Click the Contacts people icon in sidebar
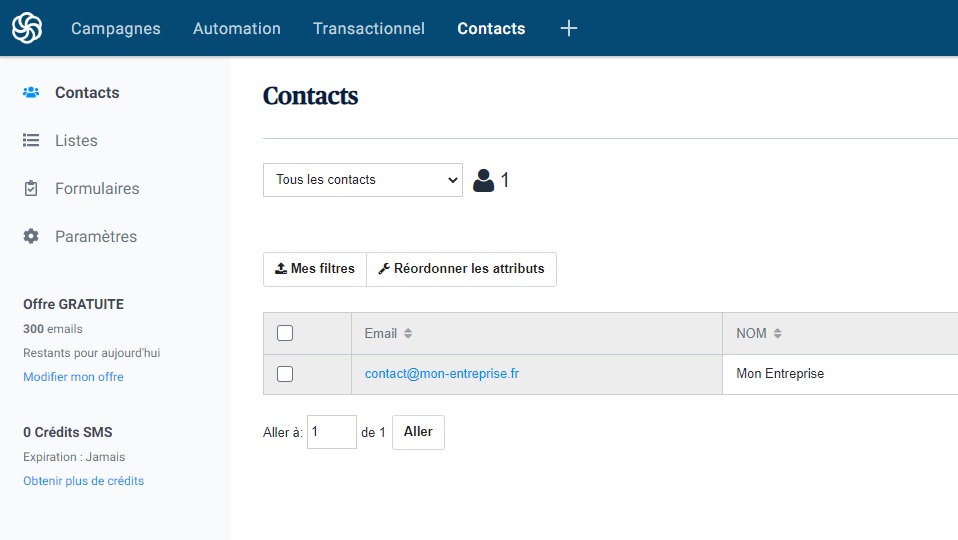This screenshot has width=958, height=540. tap(31, 93)
